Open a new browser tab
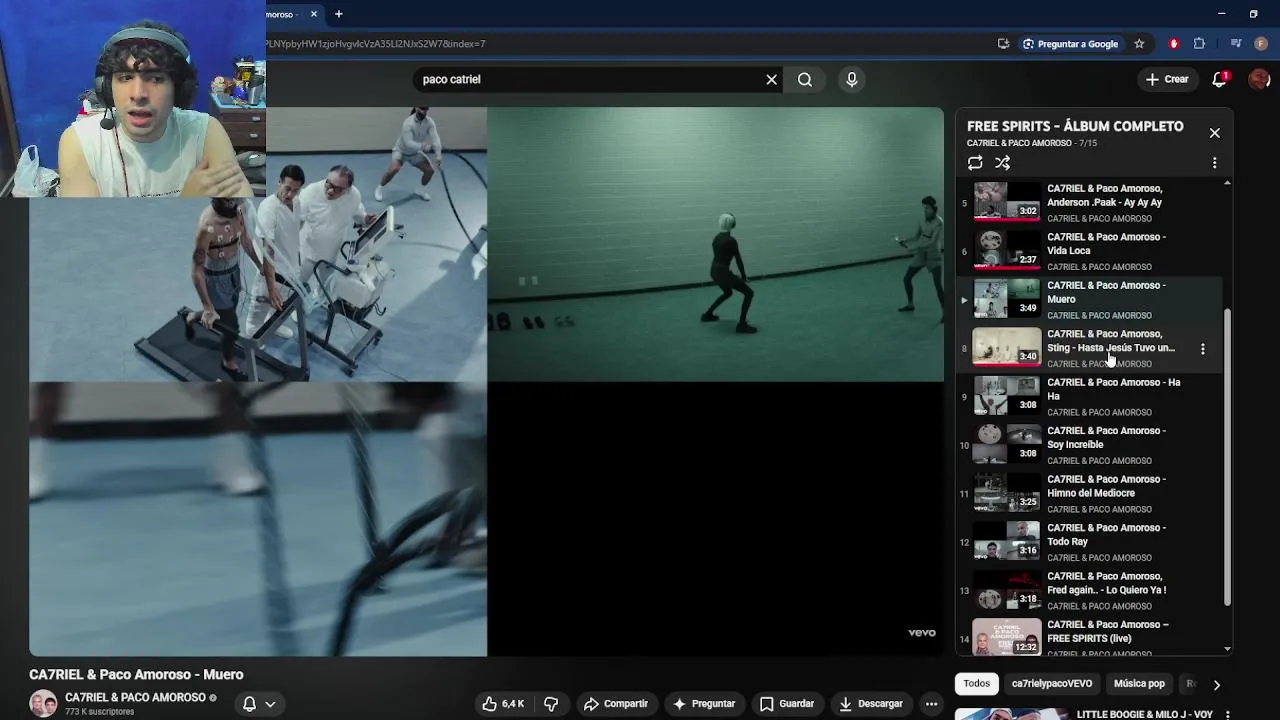The height and width of the screenshot is (720, 1280). [x=338, y=14]
